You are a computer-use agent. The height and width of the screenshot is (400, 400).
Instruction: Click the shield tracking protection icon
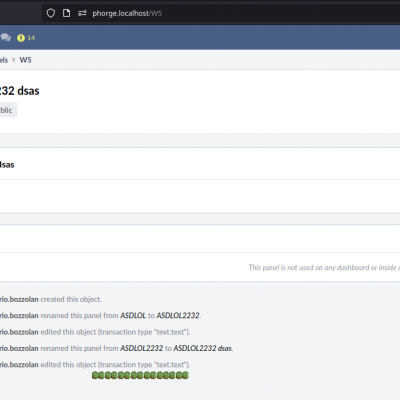click(51, 13)
